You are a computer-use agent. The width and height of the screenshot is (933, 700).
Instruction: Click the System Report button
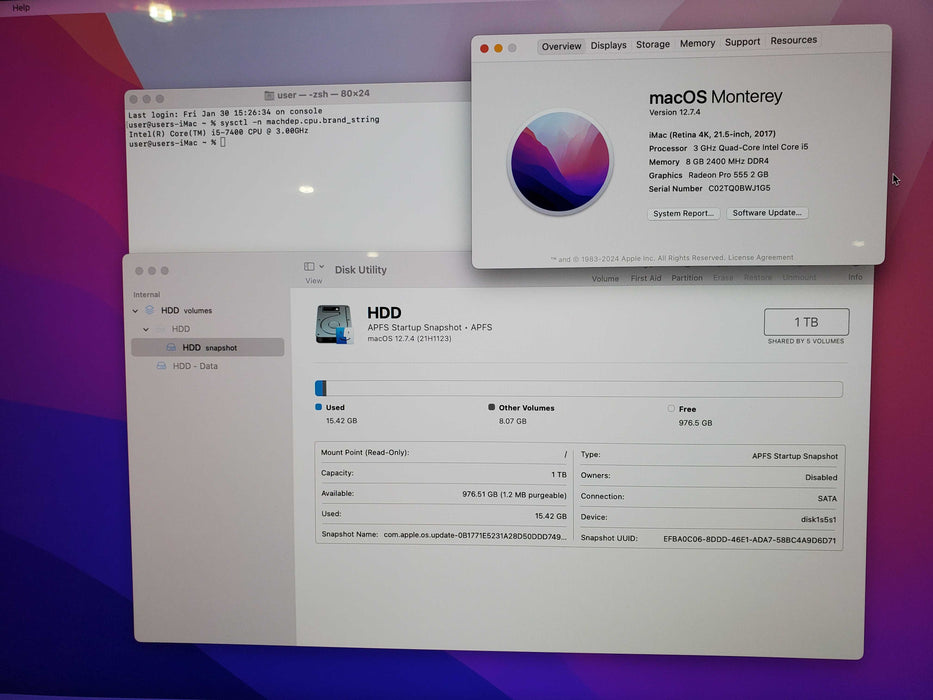coord(683,213)
